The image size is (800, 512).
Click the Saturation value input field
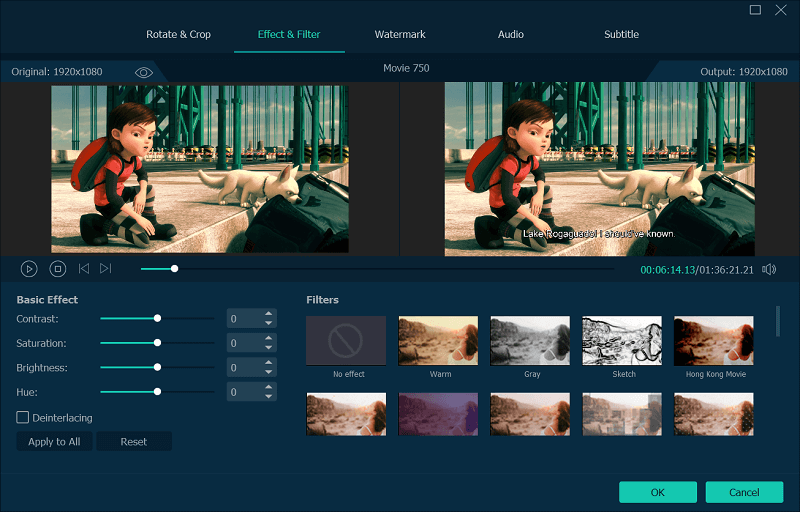(245, 343)
